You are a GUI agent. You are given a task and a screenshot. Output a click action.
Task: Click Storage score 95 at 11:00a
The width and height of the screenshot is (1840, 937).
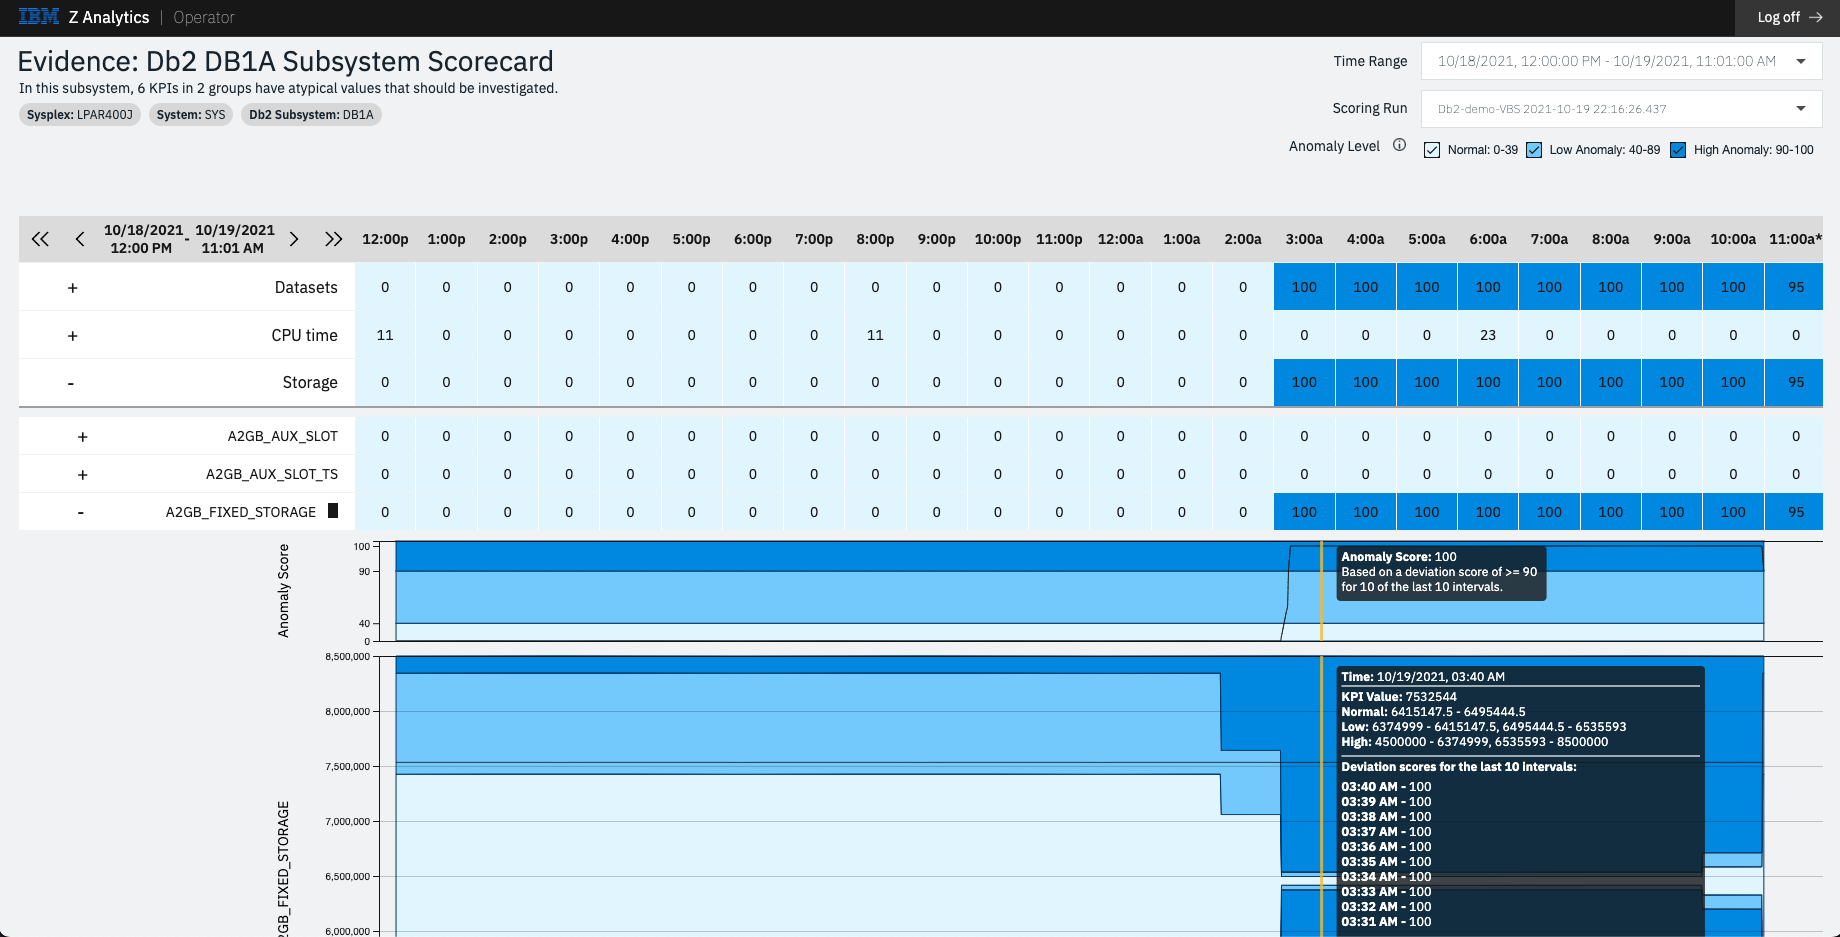[x=1796, y=382]
